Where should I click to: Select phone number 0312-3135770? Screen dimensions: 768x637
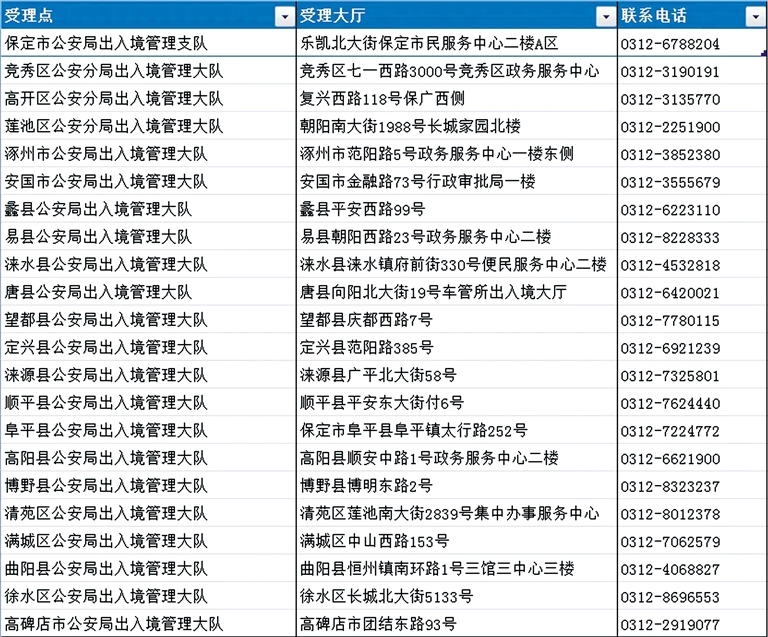(x=670, y=99)
